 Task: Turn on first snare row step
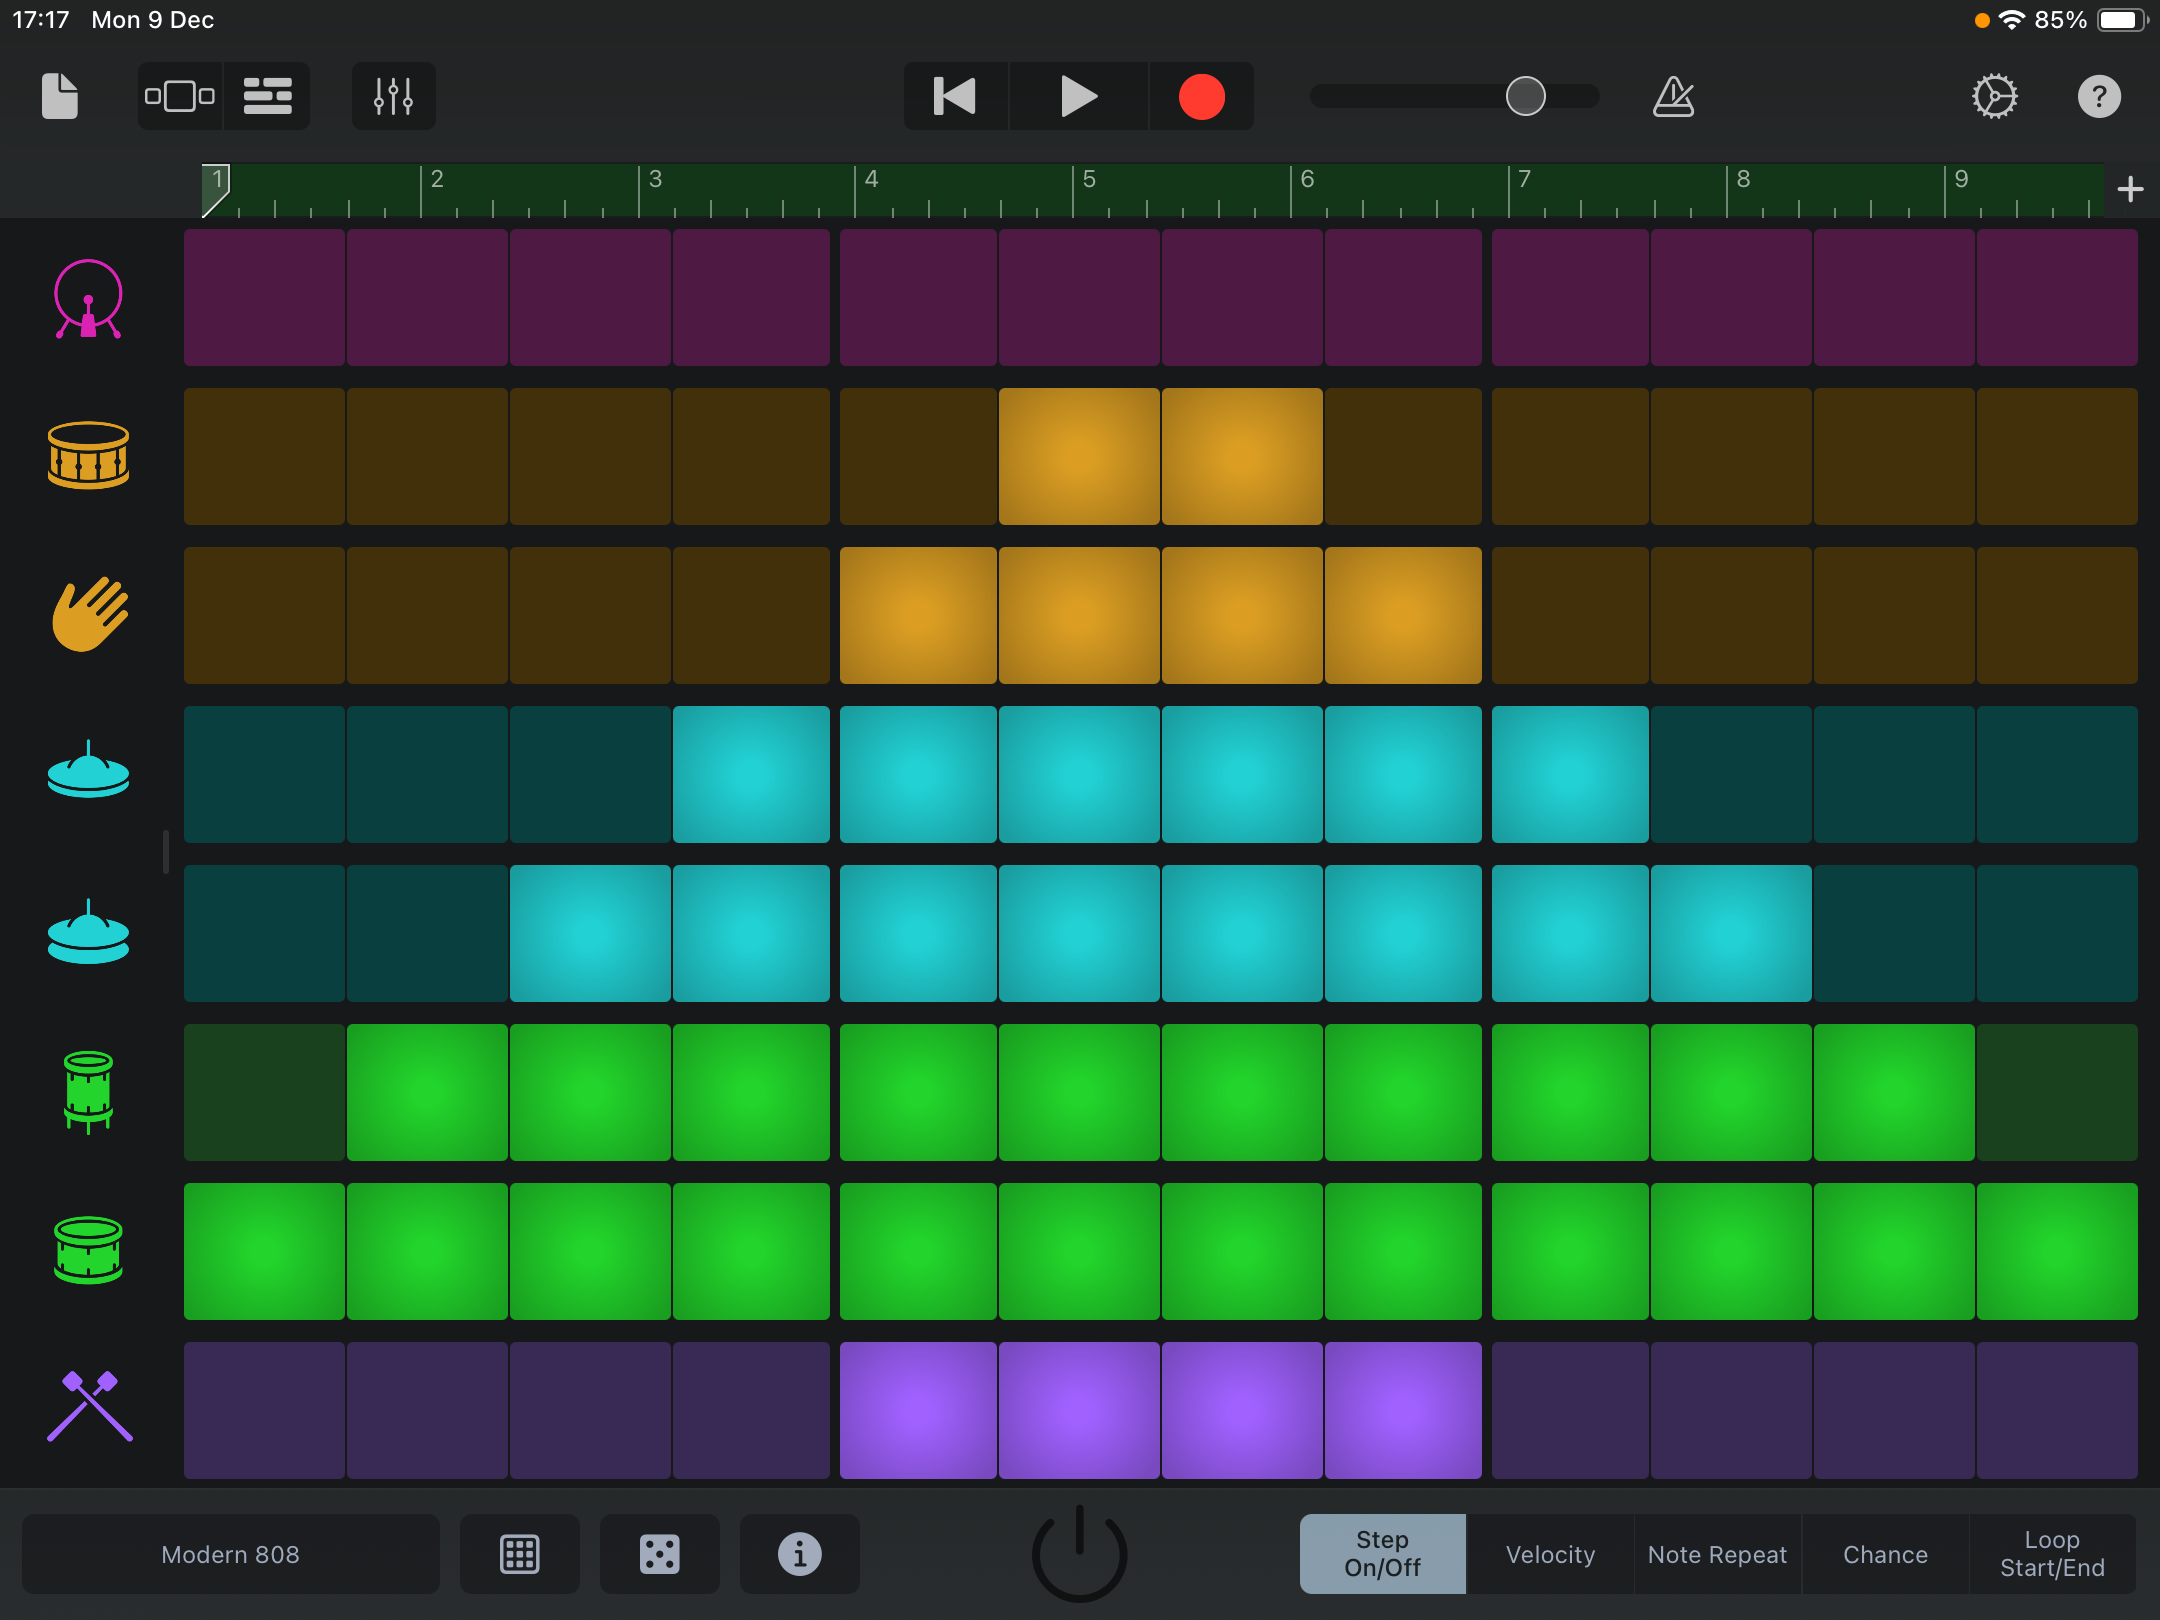click(264, 457)
